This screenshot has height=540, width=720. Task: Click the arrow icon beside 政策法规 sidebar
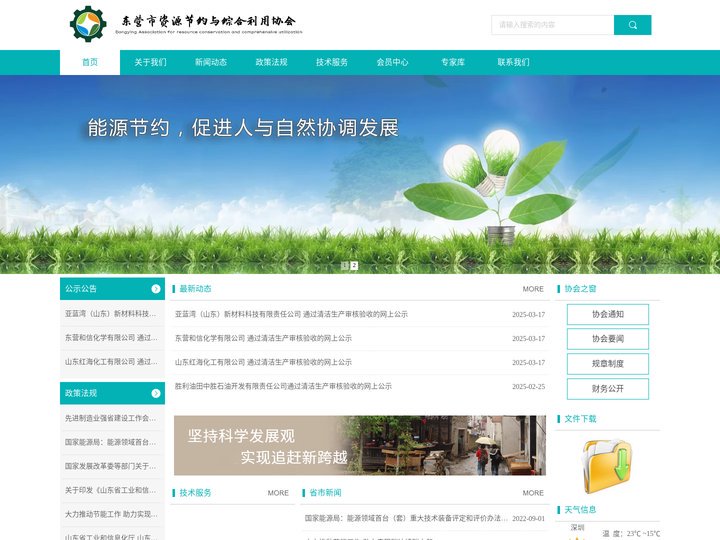coord(156,393)
